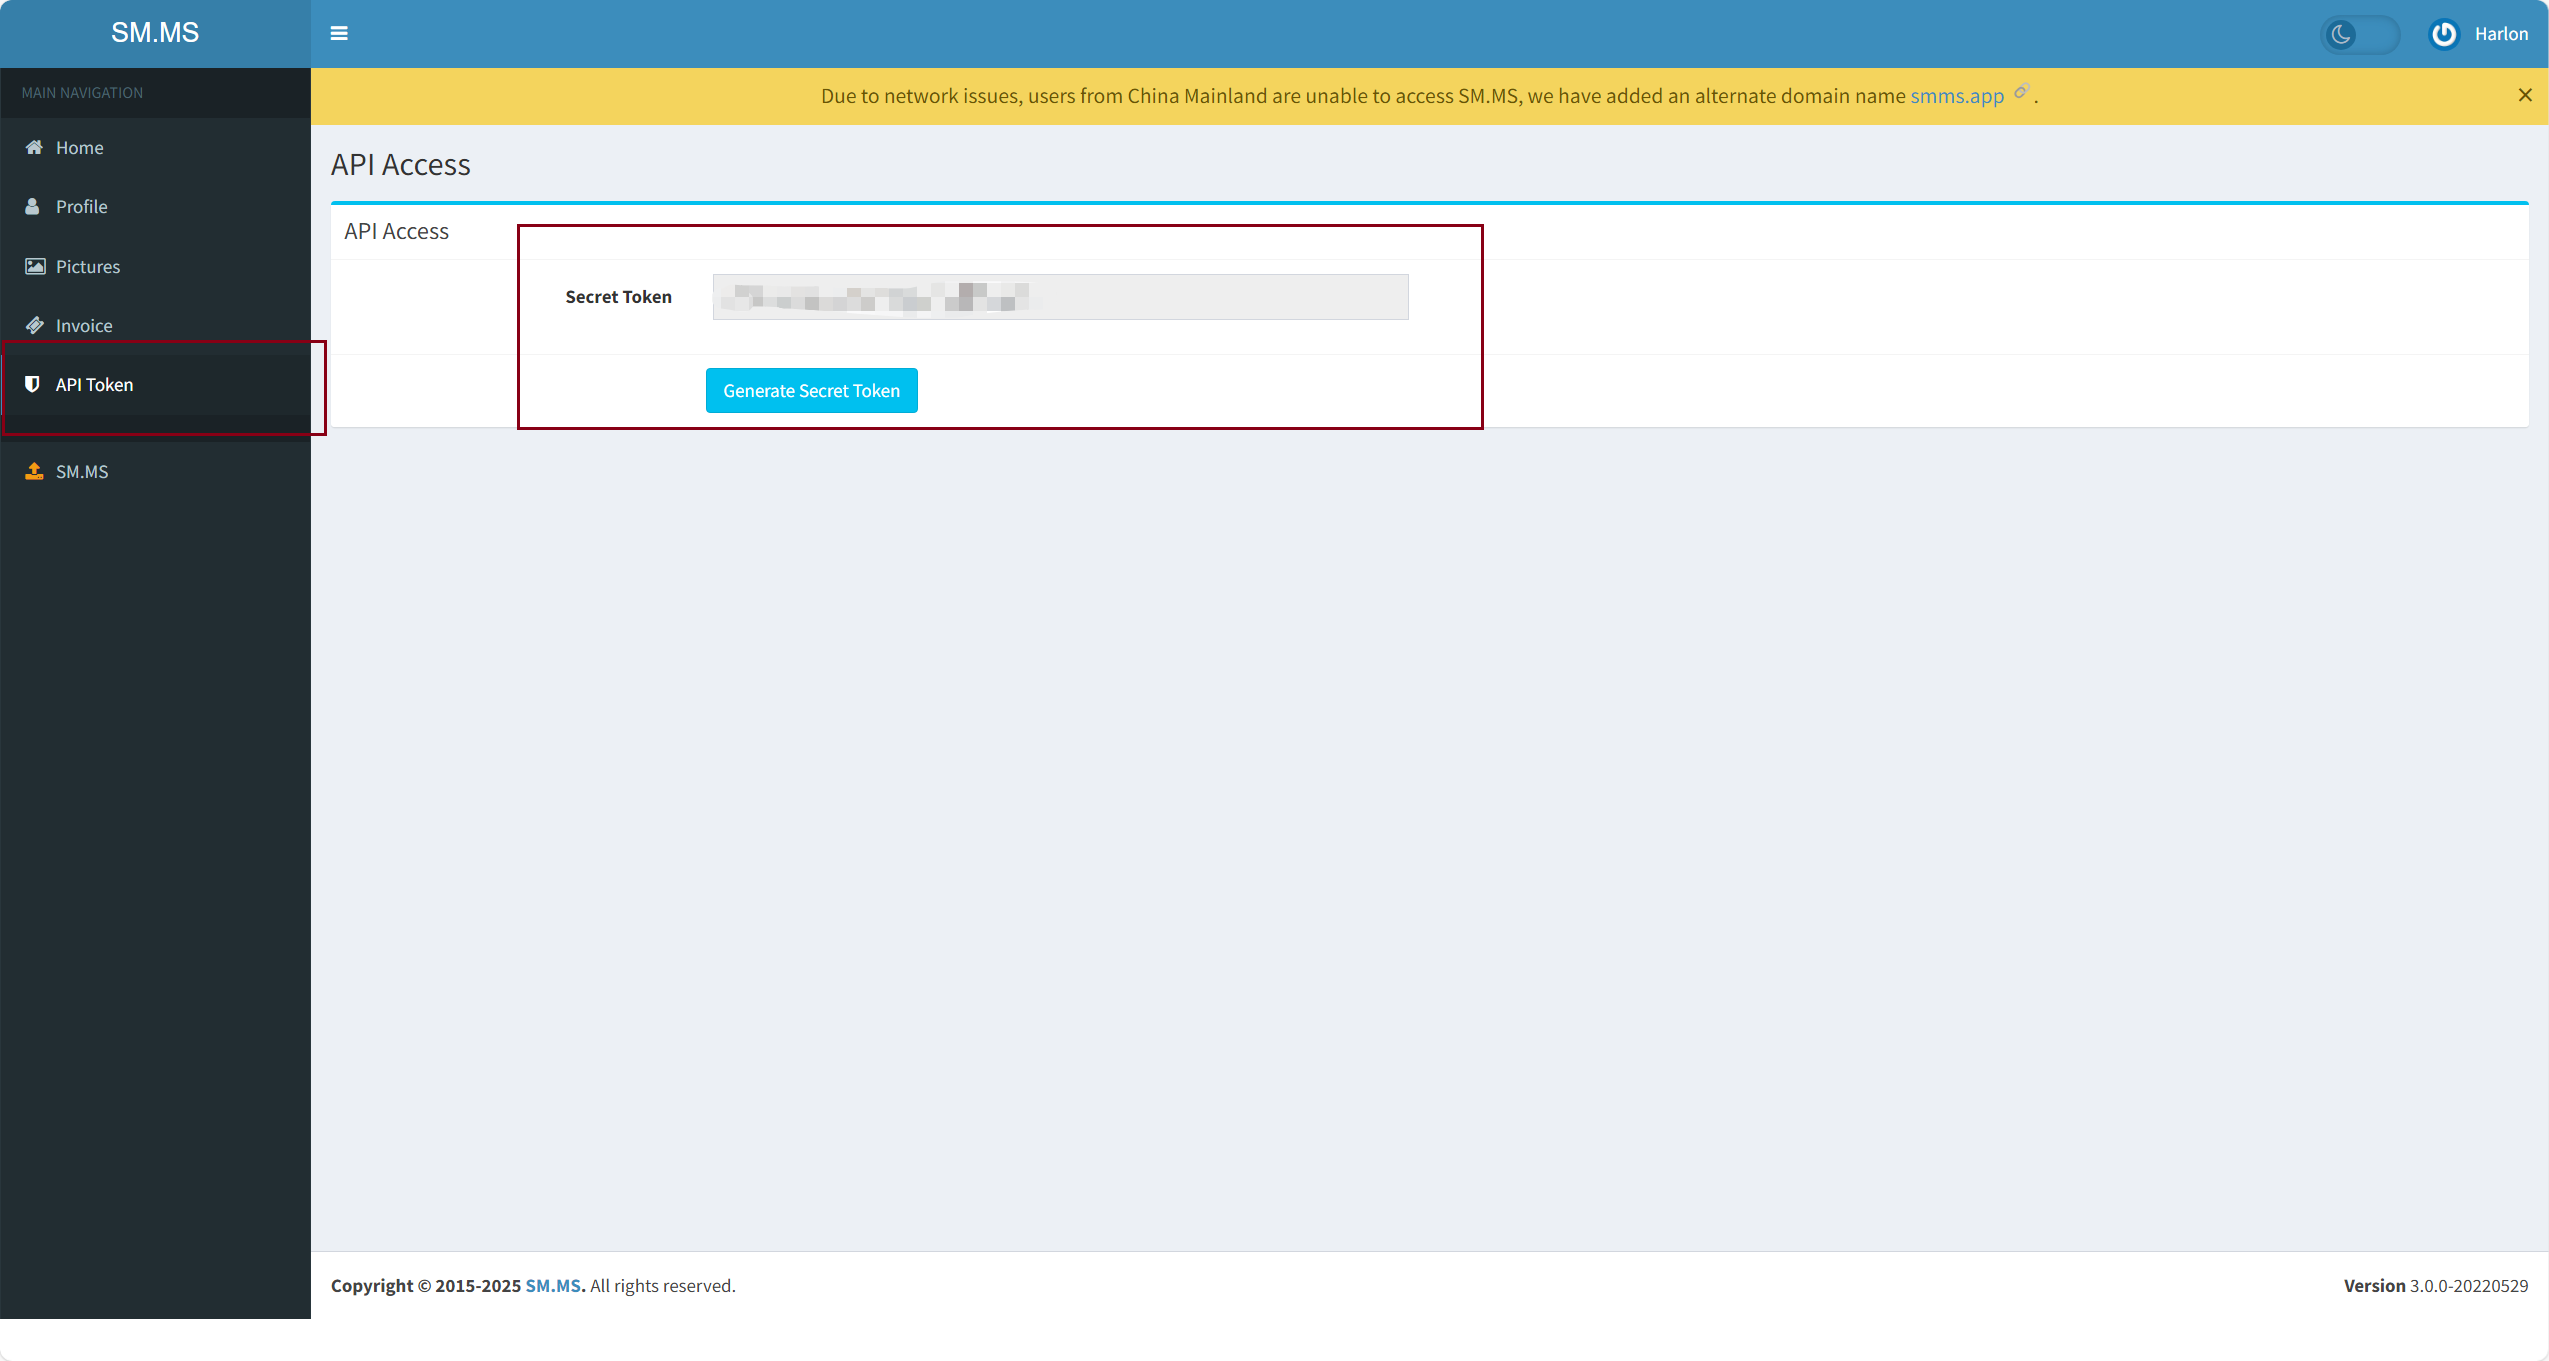The image size is (2549, 1361).
Task: Go to the Invoice menu item
Action: coord(84,325)
